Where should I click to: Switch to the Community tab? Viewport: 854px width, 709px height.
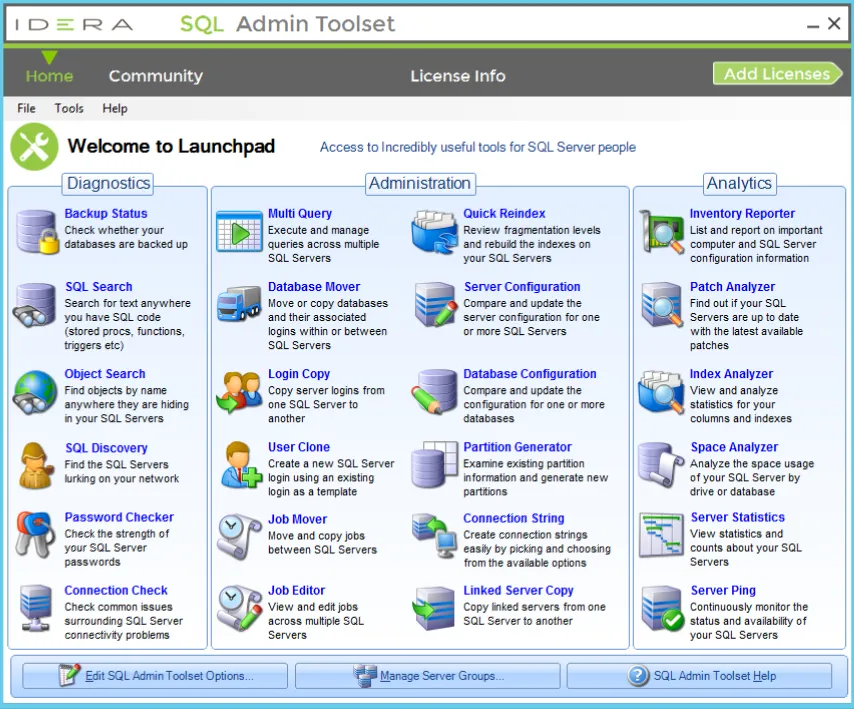[x=156, y=75]
